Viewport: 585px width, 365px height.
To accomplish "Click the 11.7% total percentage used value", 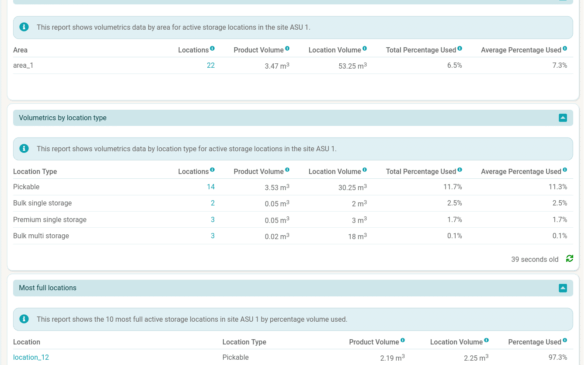I will [453, 187].
